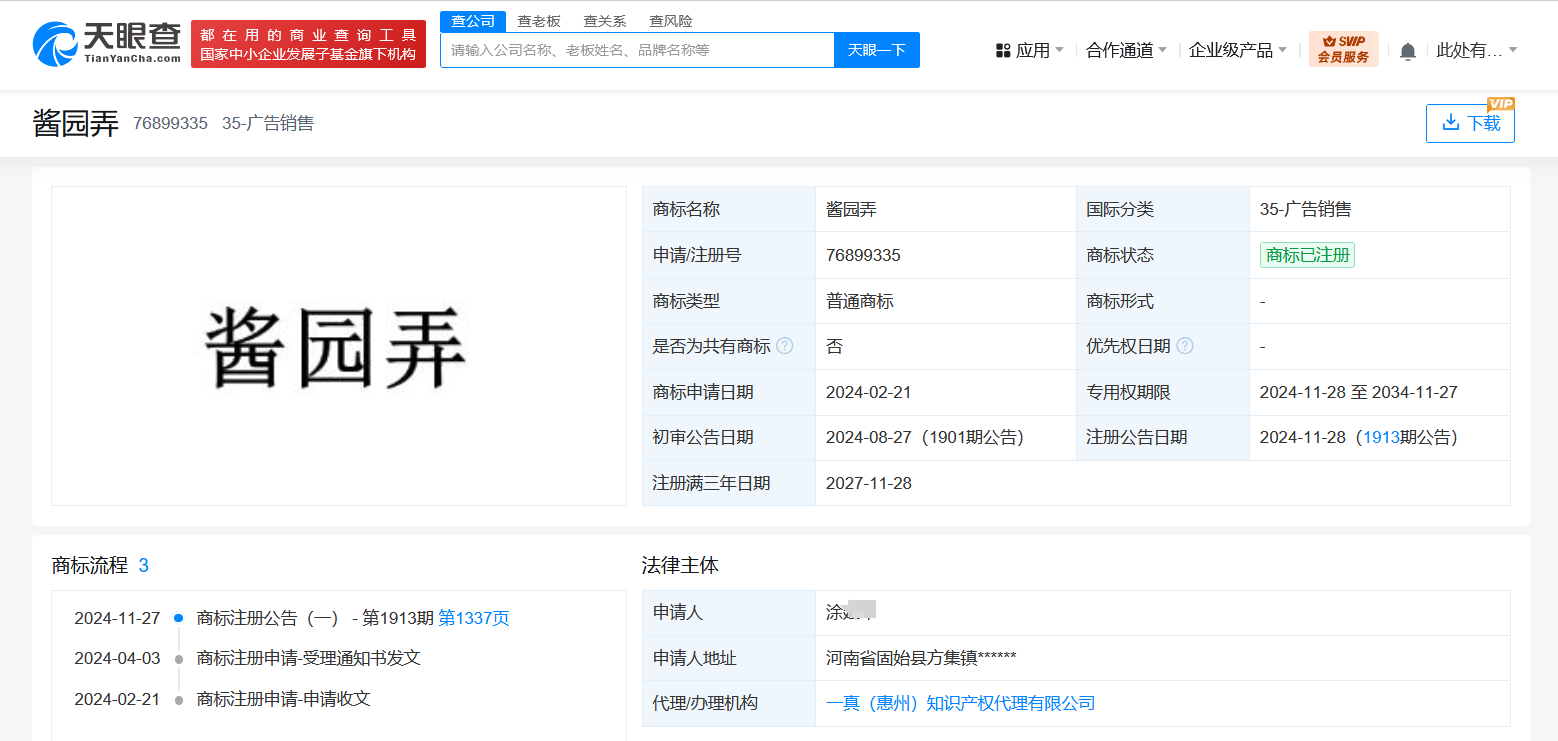This screenshot has height=741, width=1558.
Task: Click help icon beside 是否为共有商标
Action: [x=785, y=346]
